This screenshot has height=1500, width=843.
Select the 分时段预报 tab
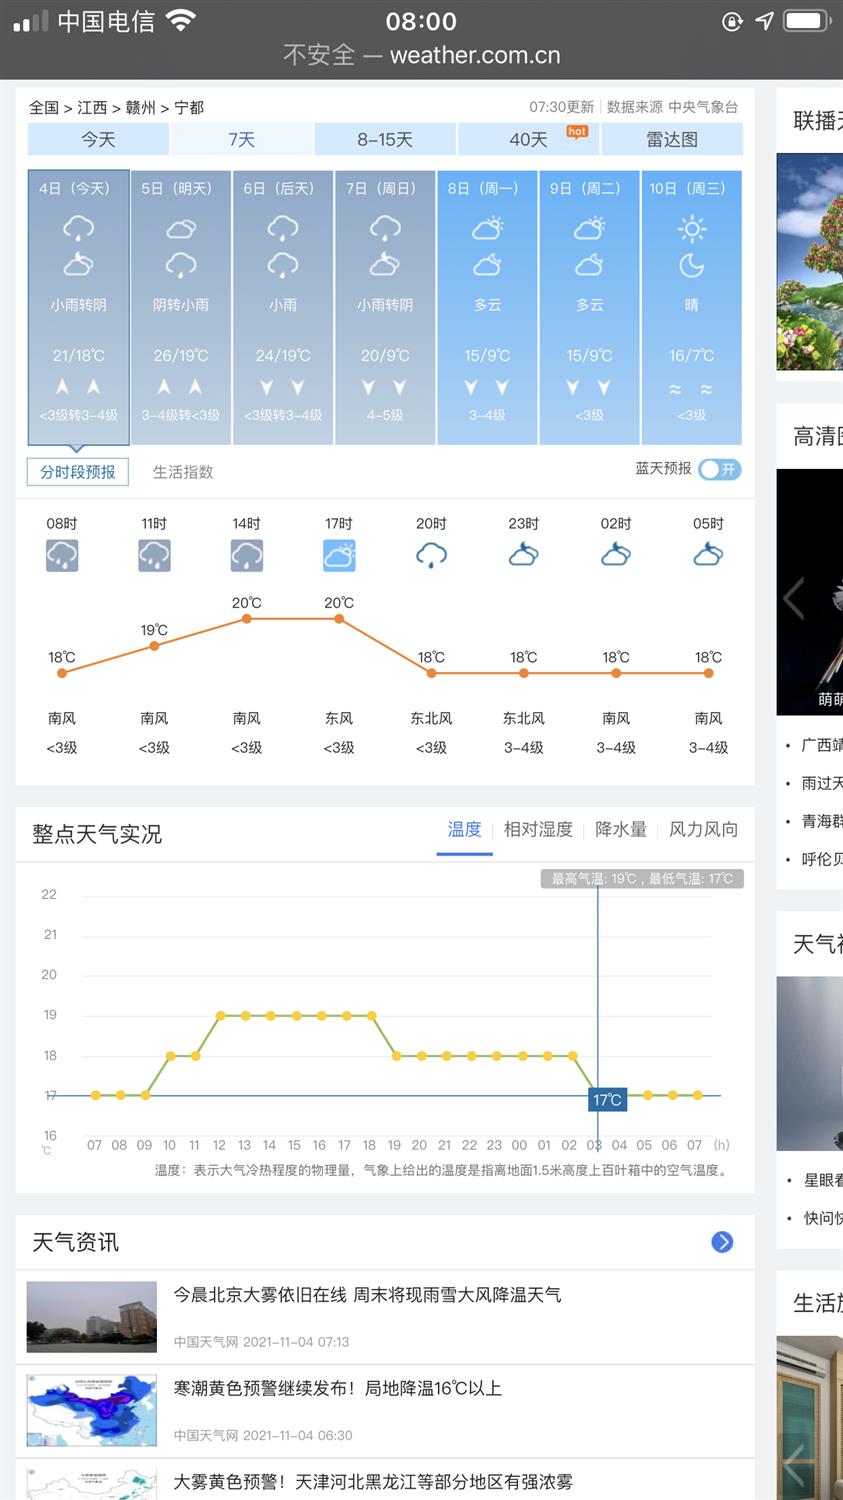[78, 472]
